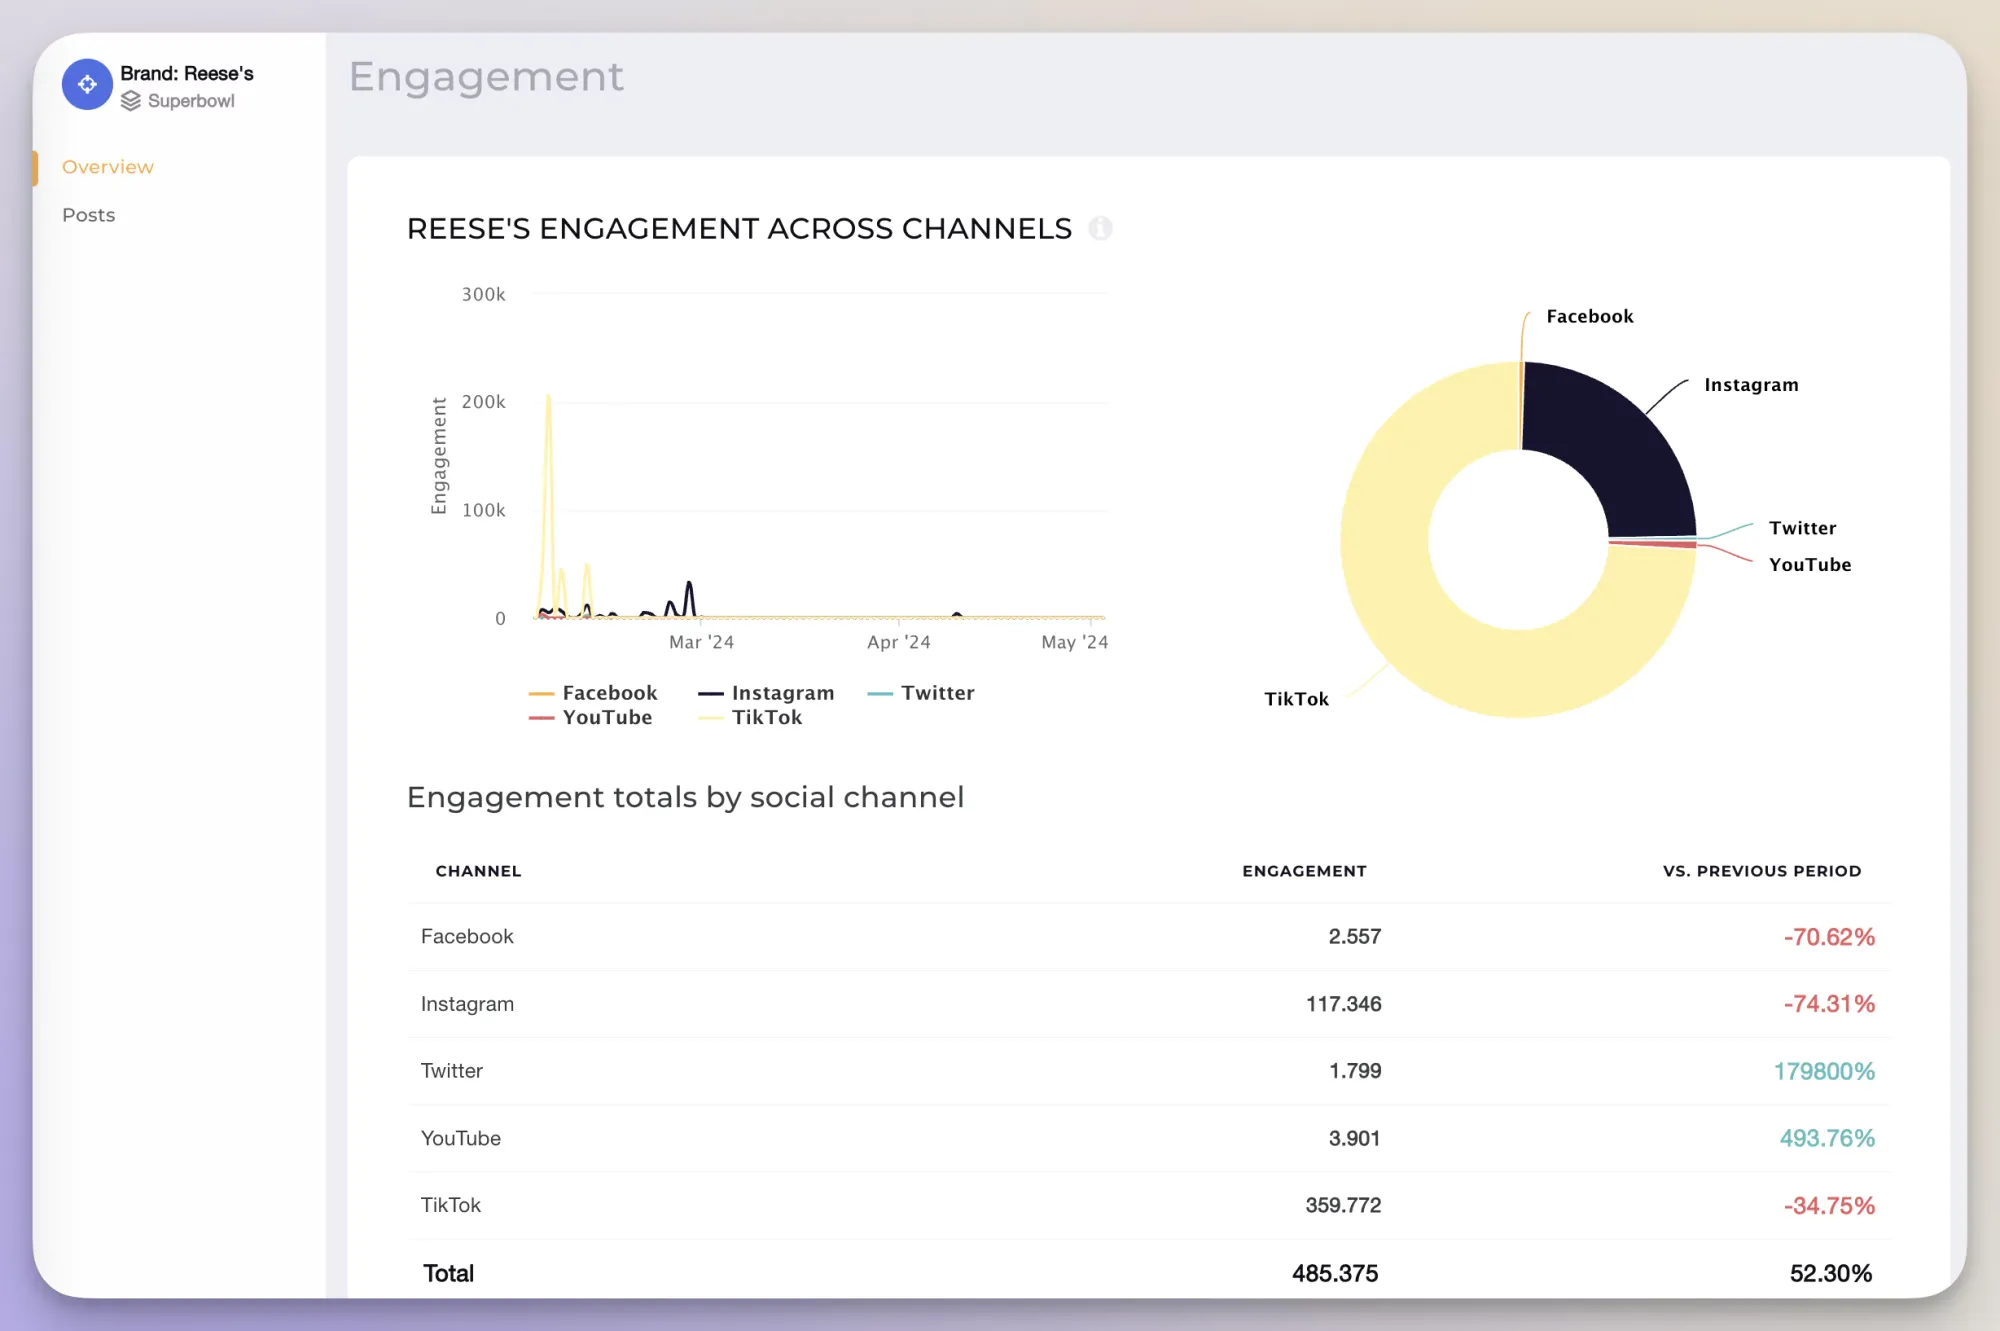The width and height of the screenshot is (2000, 1331).
Task: Click the TikTok peak in line chart
Action: [548, 397]
